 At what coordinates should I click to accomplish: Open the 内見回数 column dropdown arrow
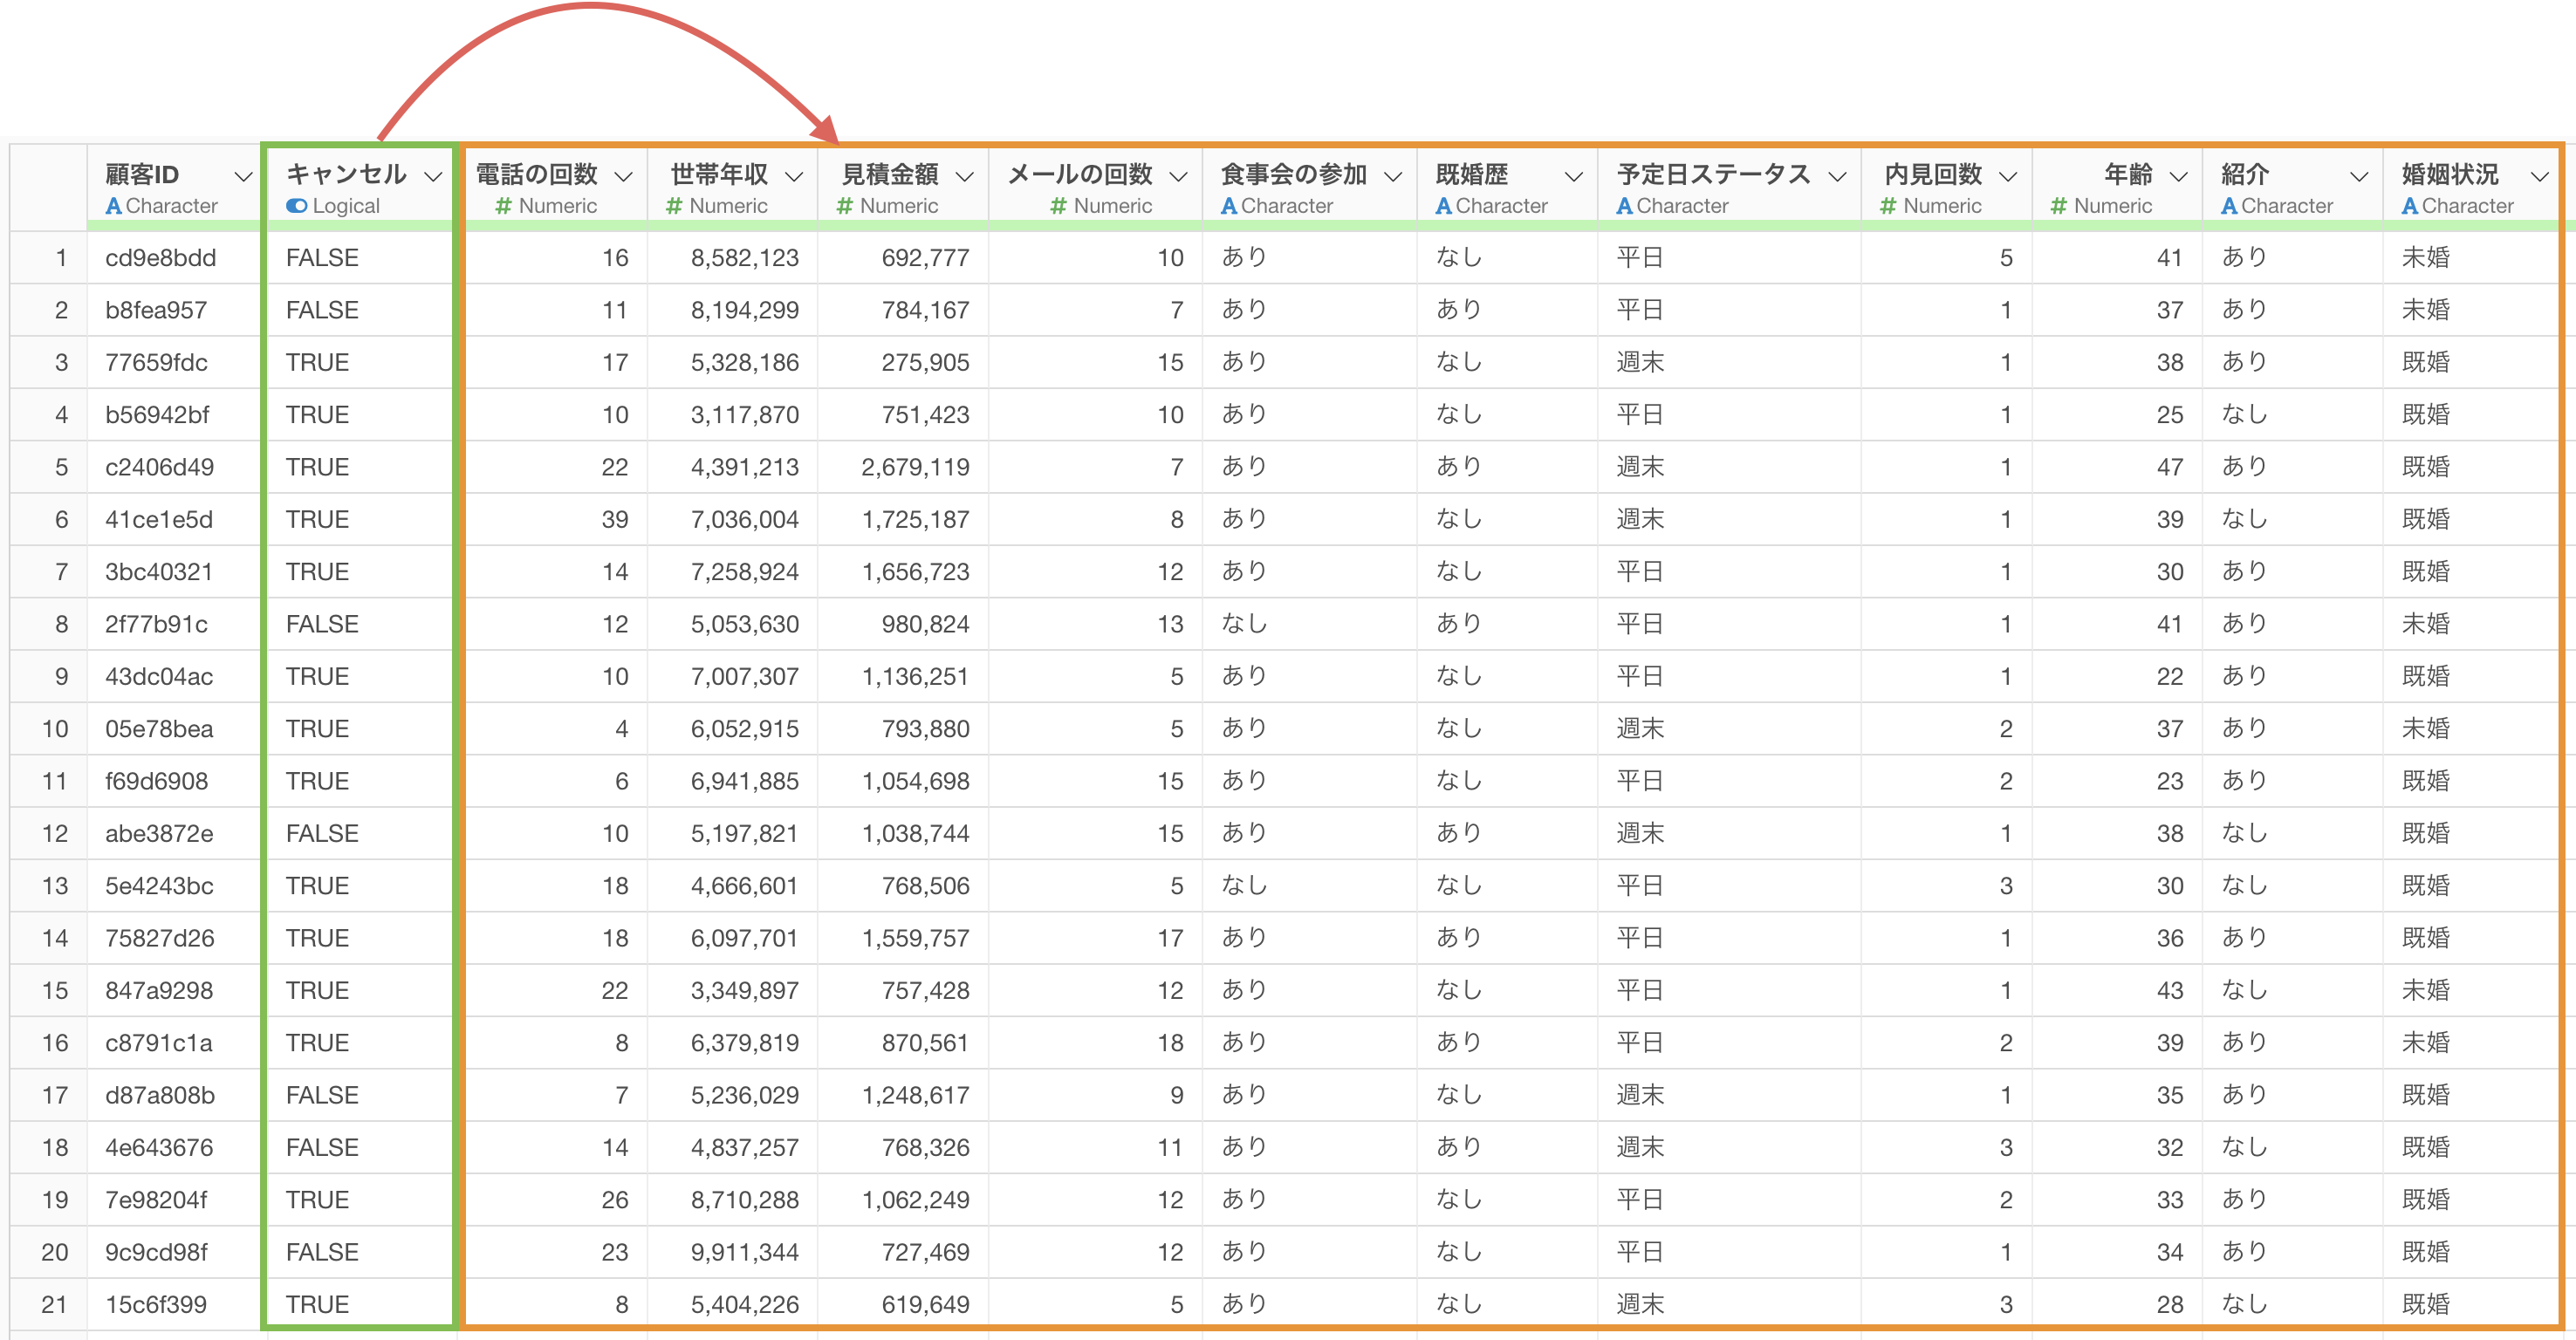tap(2007, 177)
